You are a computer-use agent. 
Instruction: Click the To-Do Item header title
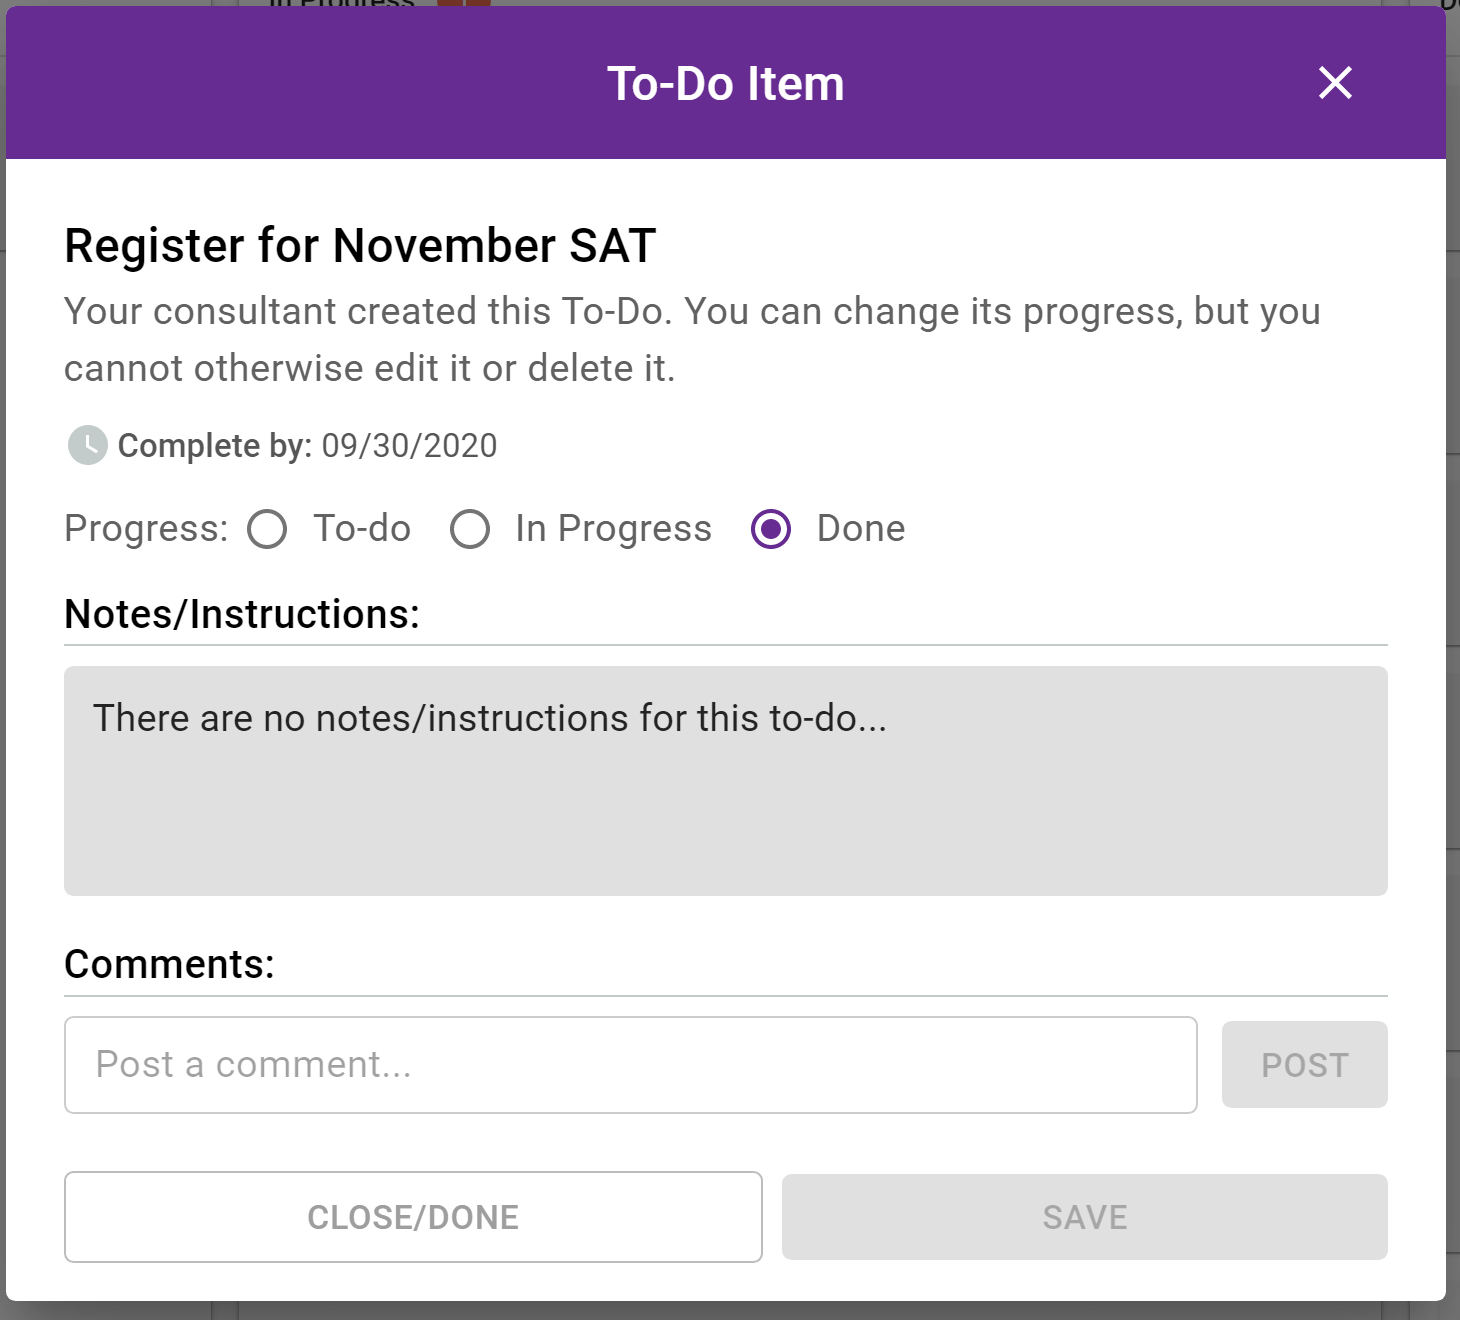[726, 84]
